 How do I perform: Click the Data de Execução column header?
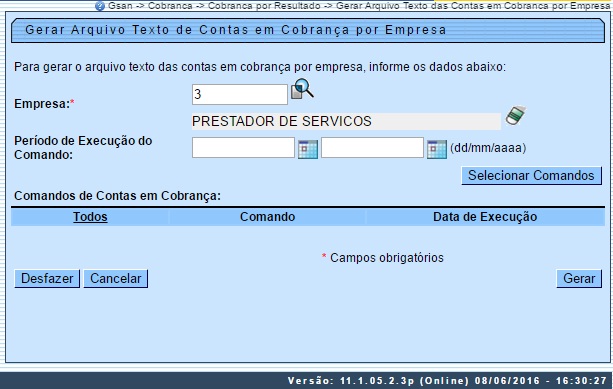[485, 217]
